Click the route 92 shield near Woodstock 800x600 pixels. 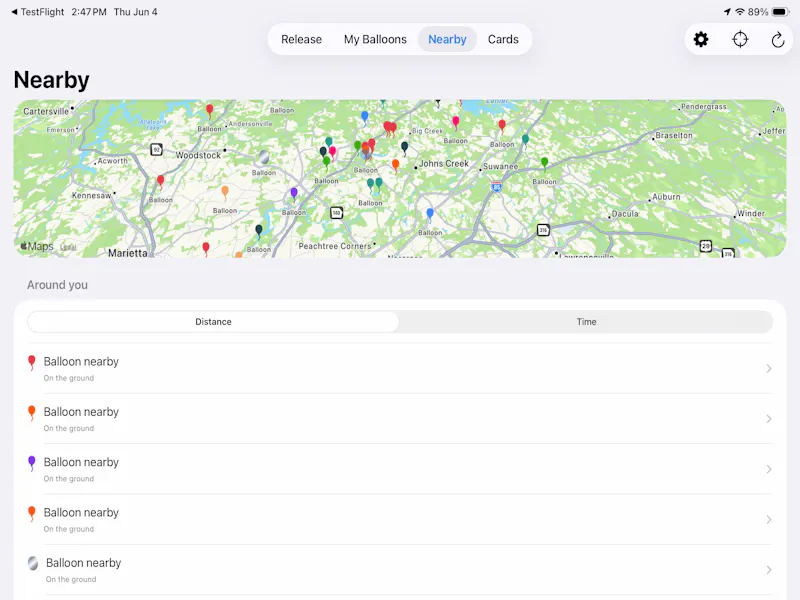(x=157, y=149)
